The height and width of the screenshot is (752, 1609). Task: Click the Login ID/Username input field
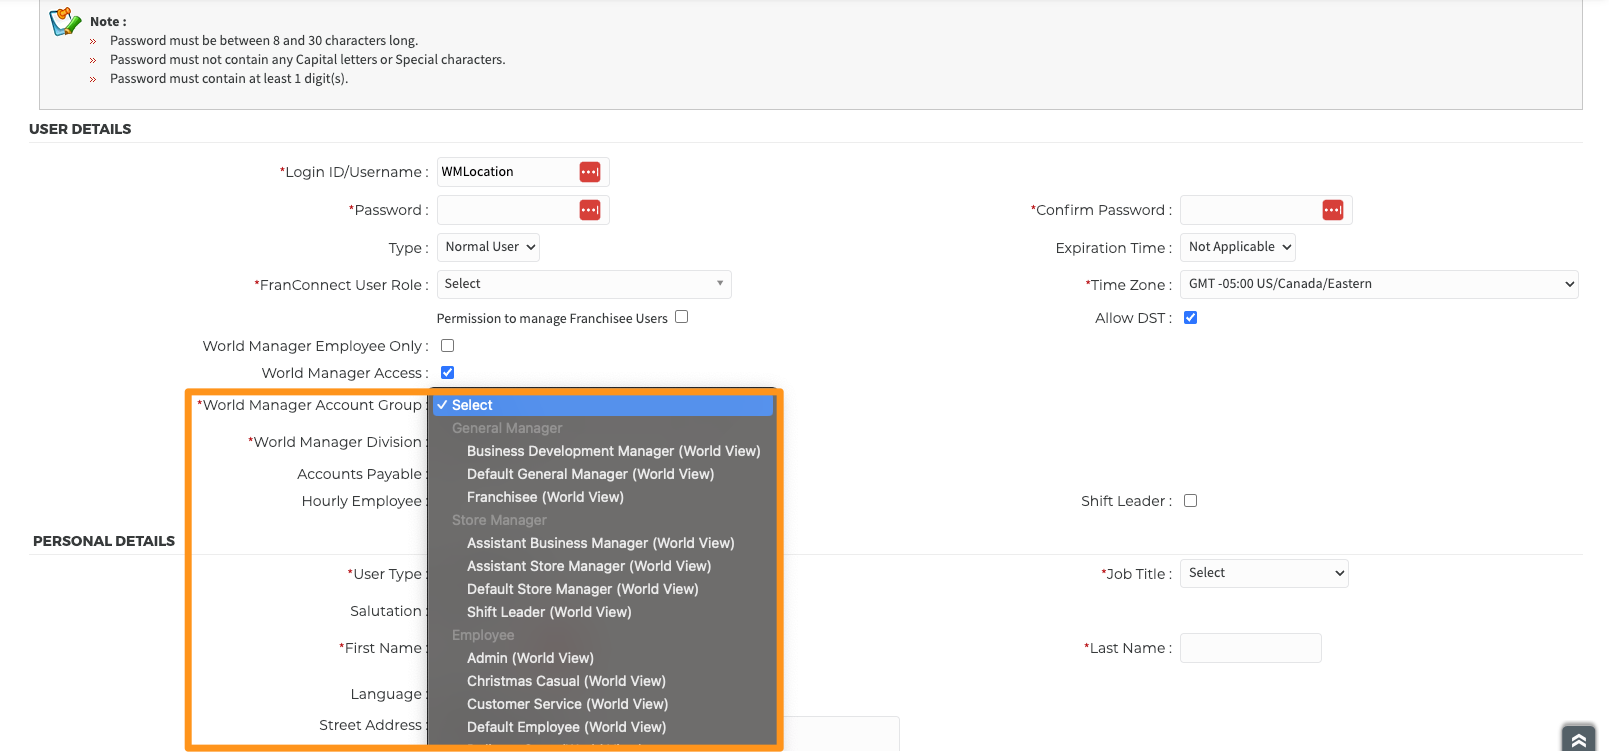pos(523,172)
